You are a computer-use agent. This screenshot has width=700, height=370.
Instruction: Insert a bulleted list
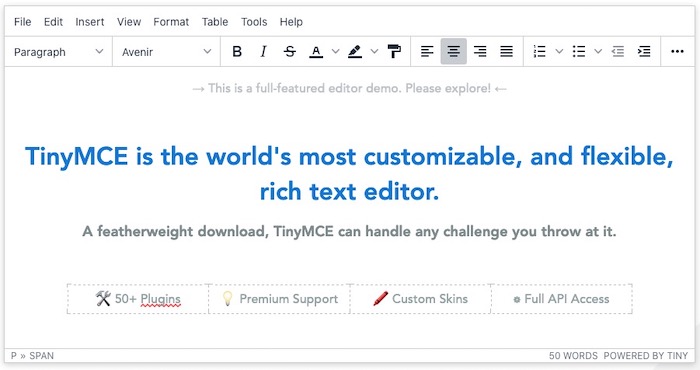pyautogui.click(x=579, y=52)
